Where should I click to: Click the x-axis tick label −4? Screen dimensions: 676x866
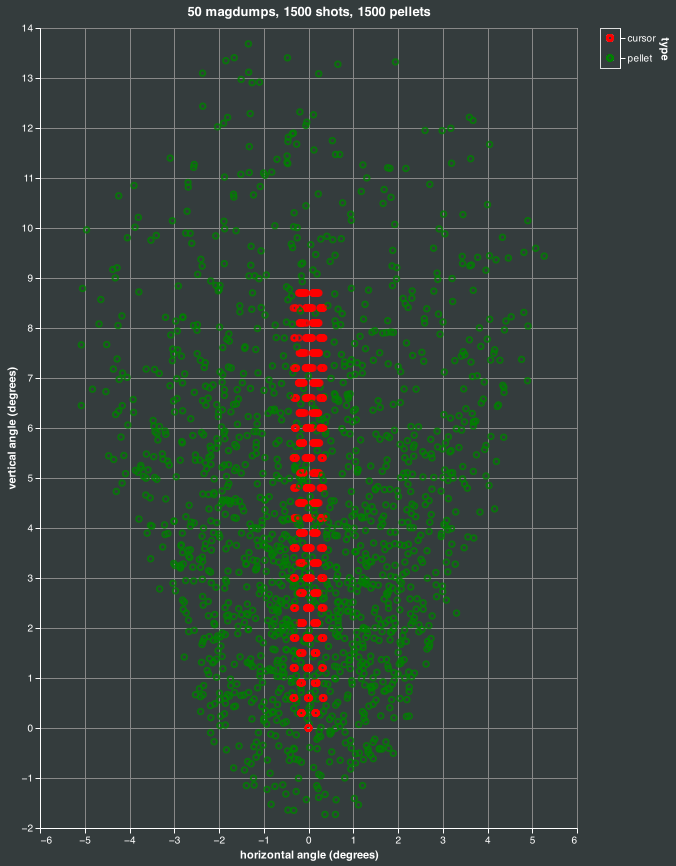click(130, 840)
